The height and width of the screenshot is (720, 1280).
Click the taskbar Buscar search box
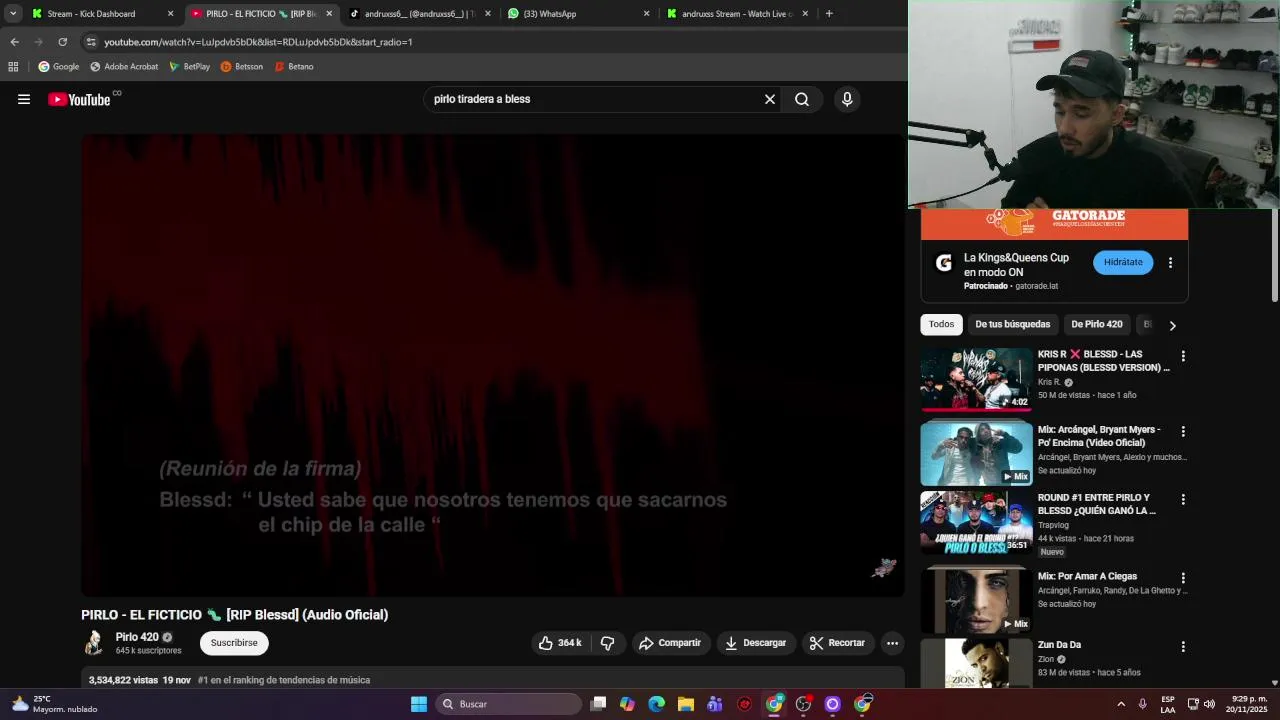coord(509,704)
